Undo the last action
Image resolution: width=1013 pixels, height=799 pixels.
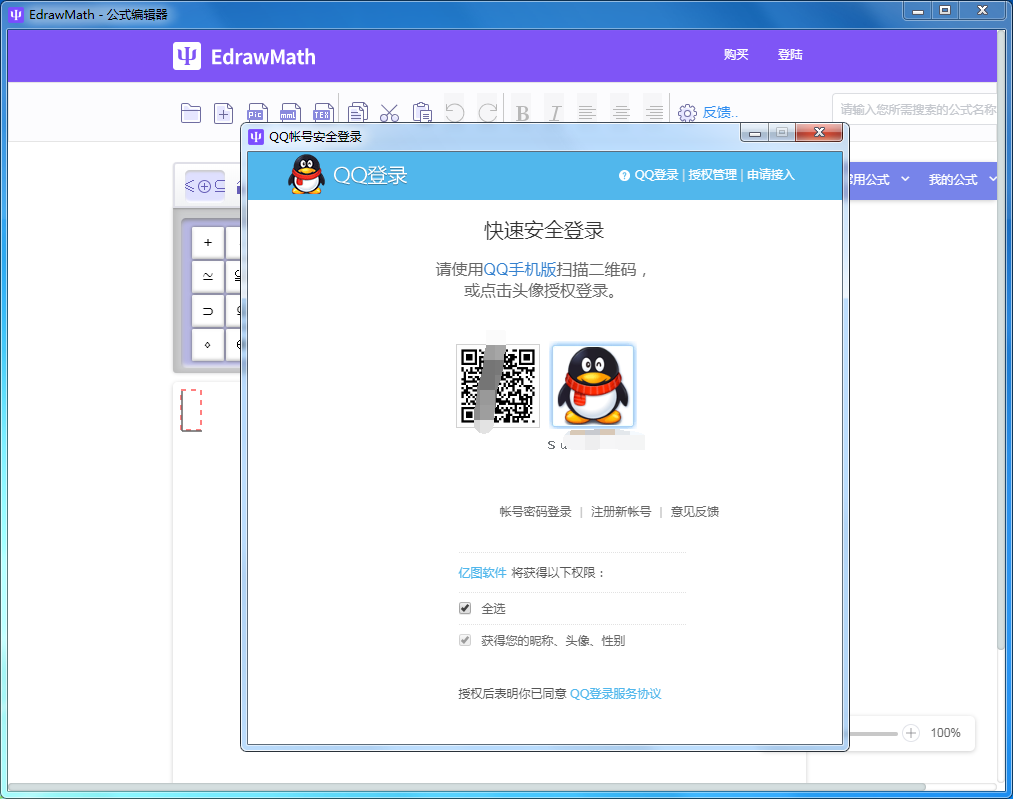point(455,113)
